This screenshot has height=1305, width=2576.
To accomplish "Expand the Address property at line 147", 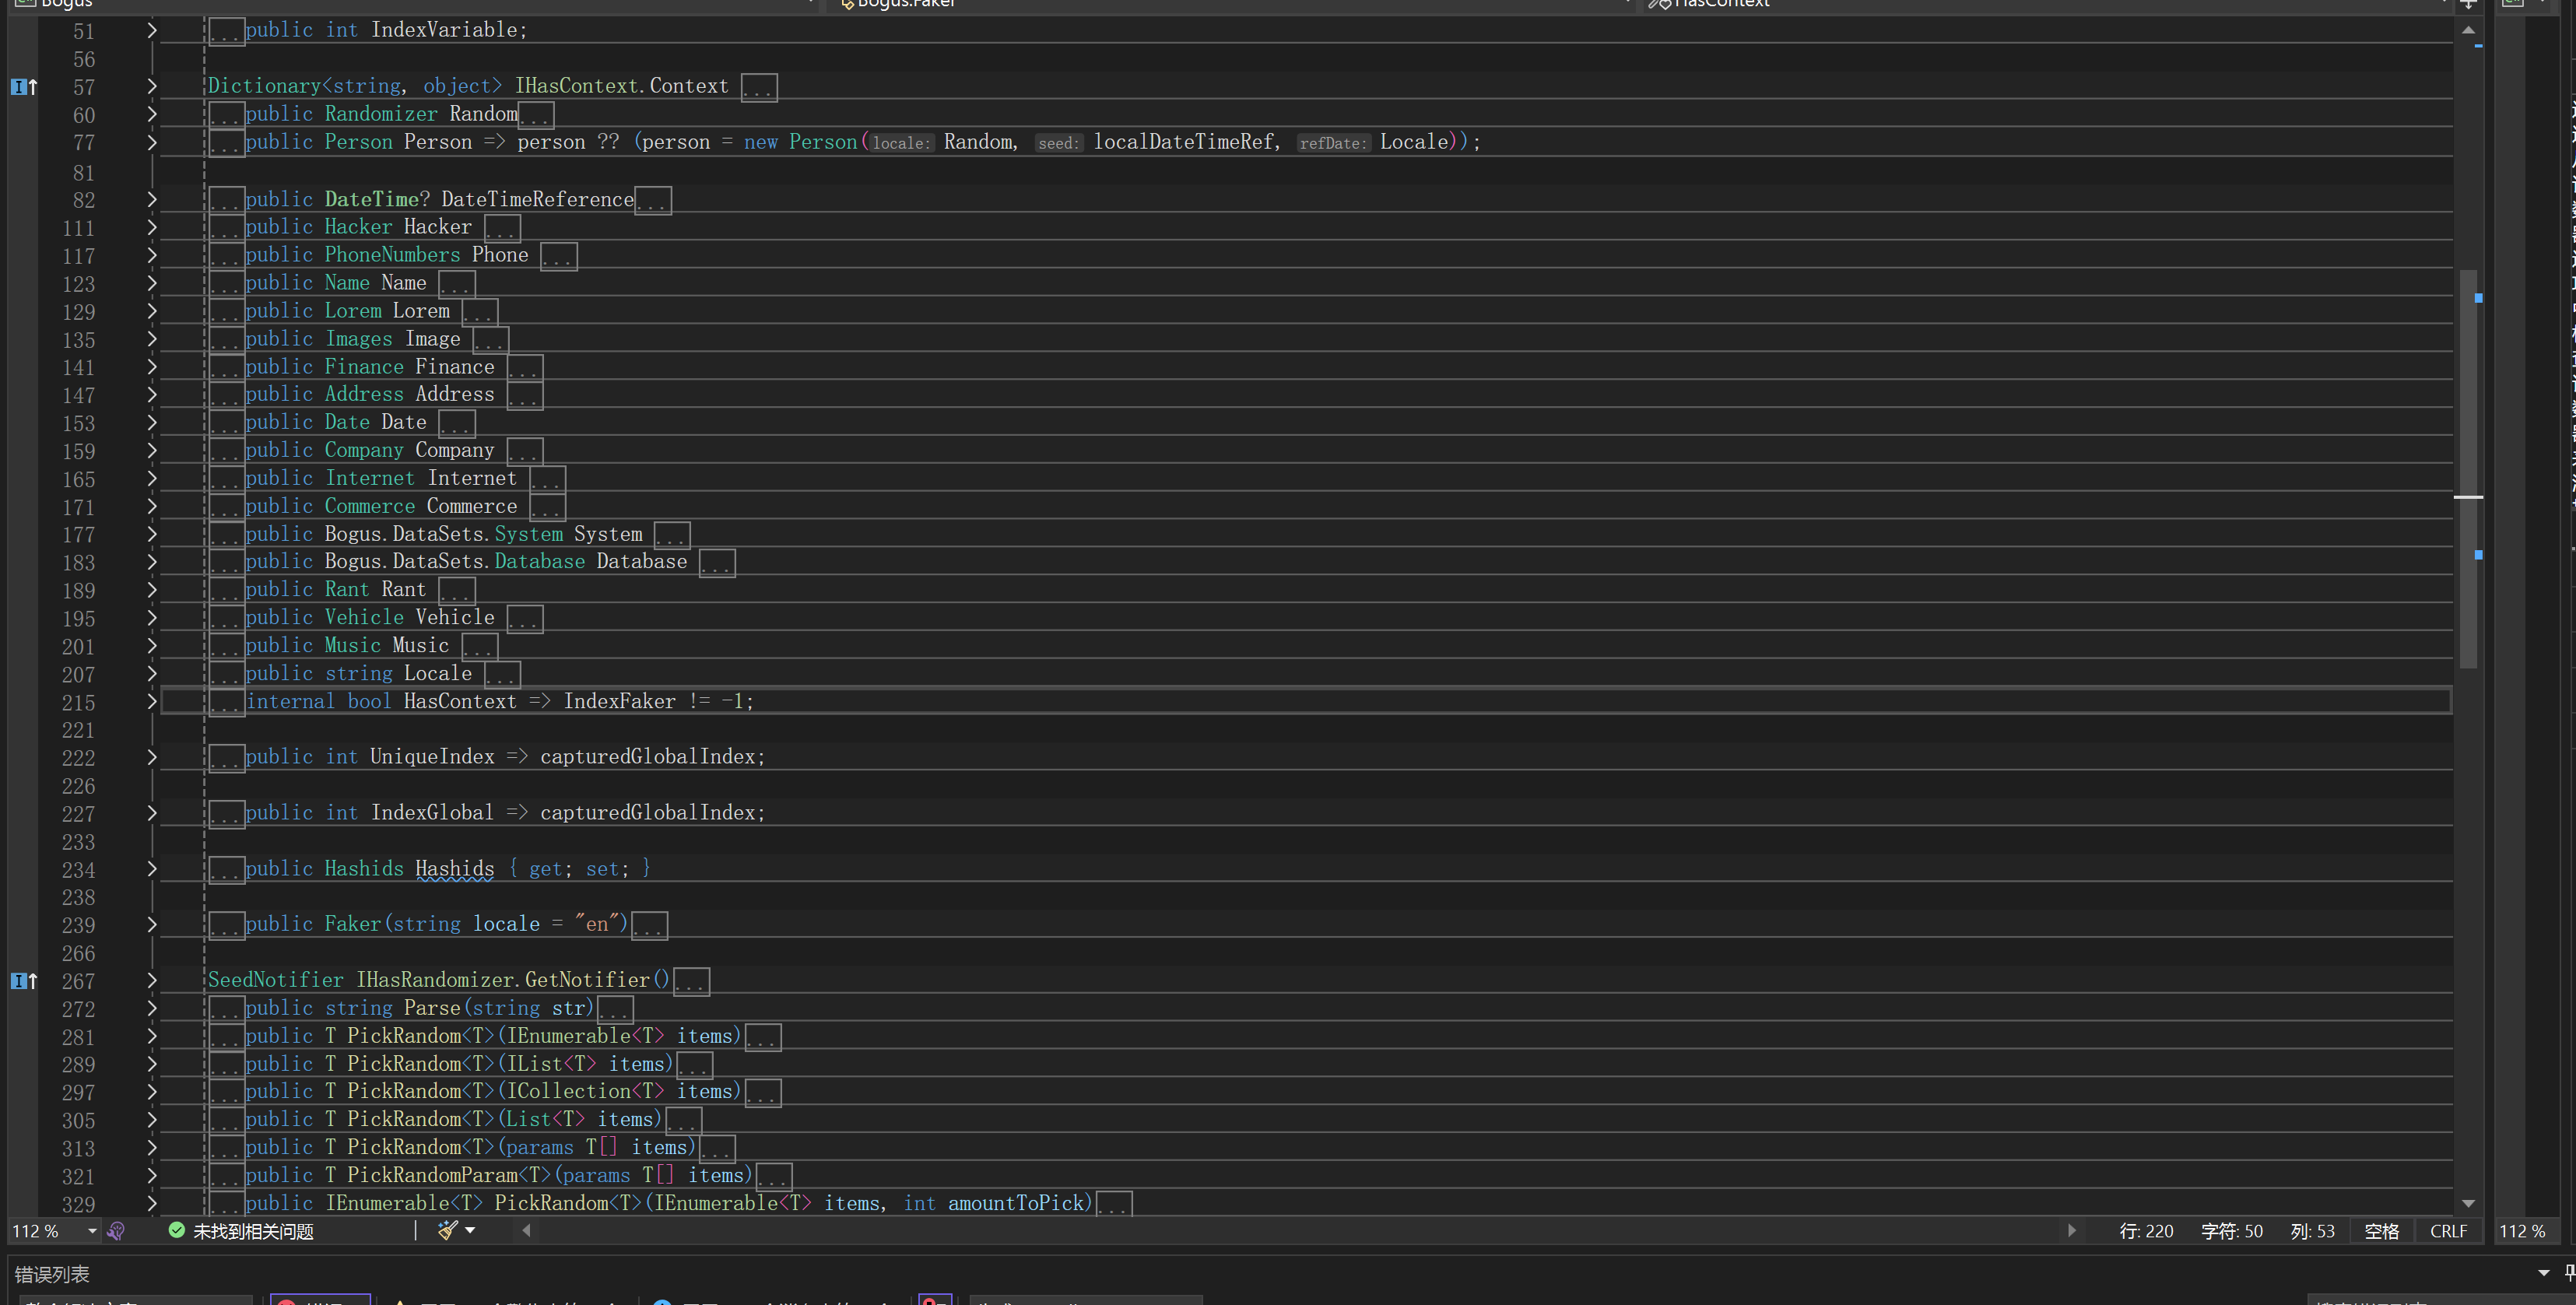I will [x=152, y=394].
